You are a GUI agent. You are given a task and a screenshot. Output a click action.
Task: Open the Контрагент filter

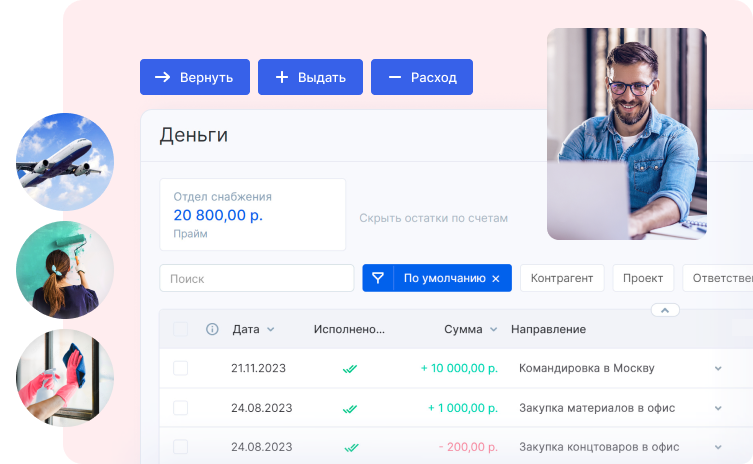562,278
